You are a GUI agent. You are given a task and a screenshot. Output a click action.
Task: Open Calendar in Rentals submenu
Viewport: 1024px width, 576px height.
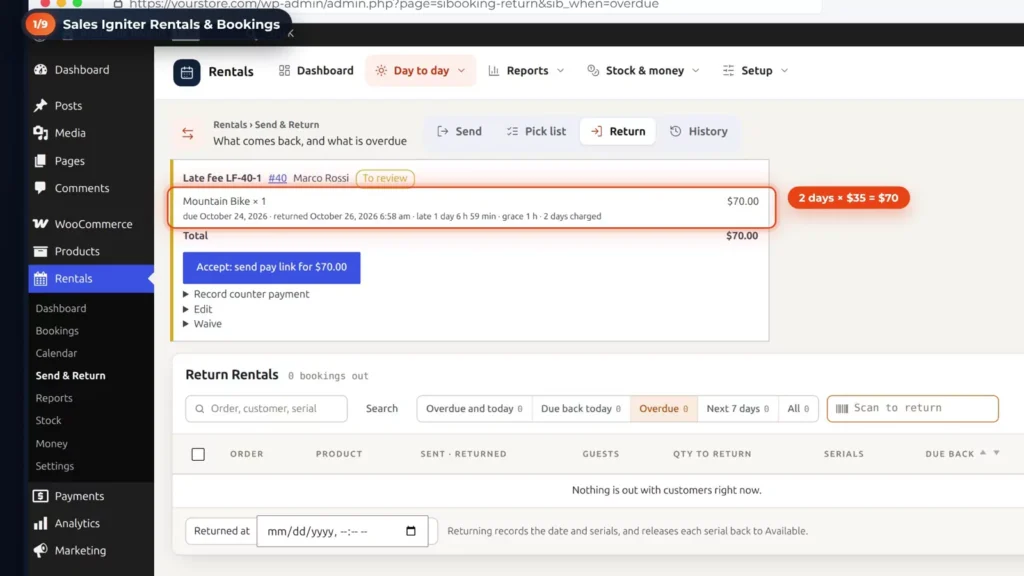click(56, 353)
